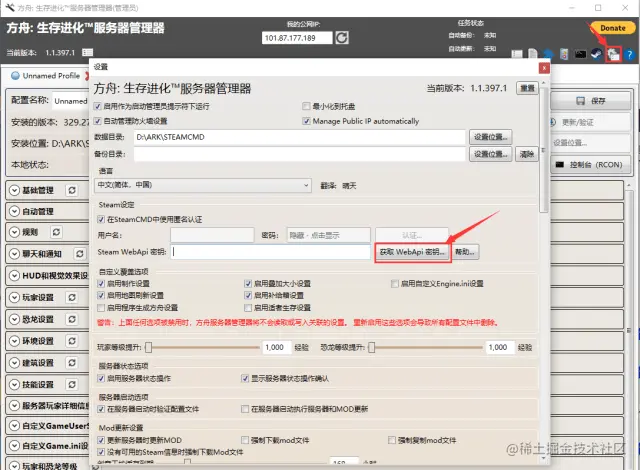Screen dimensions: 640x470
Task: Reset the 基础管理 section with its refresh icon
Action: (x=72, y=190)
